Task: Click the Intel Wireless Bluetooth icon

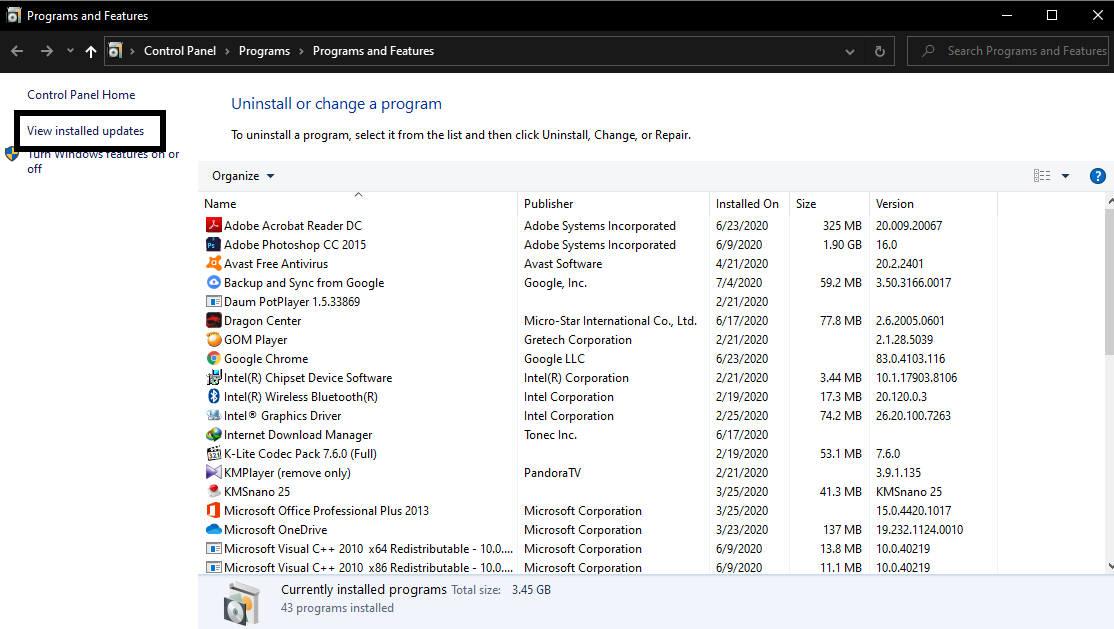Action: 213,397
